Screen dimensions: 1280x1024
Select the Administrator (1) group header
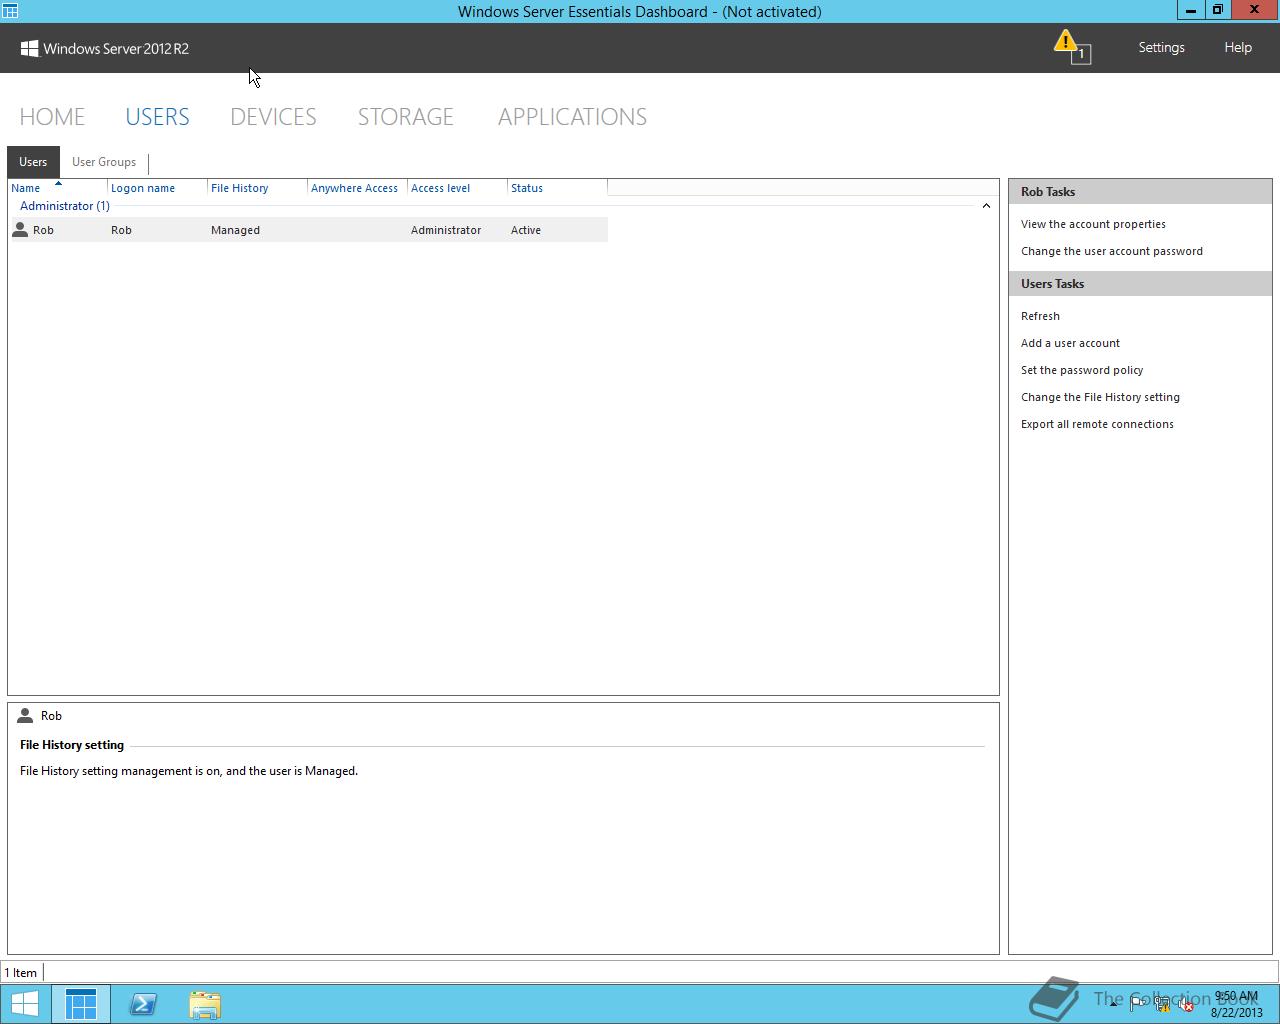pos(65,206)
